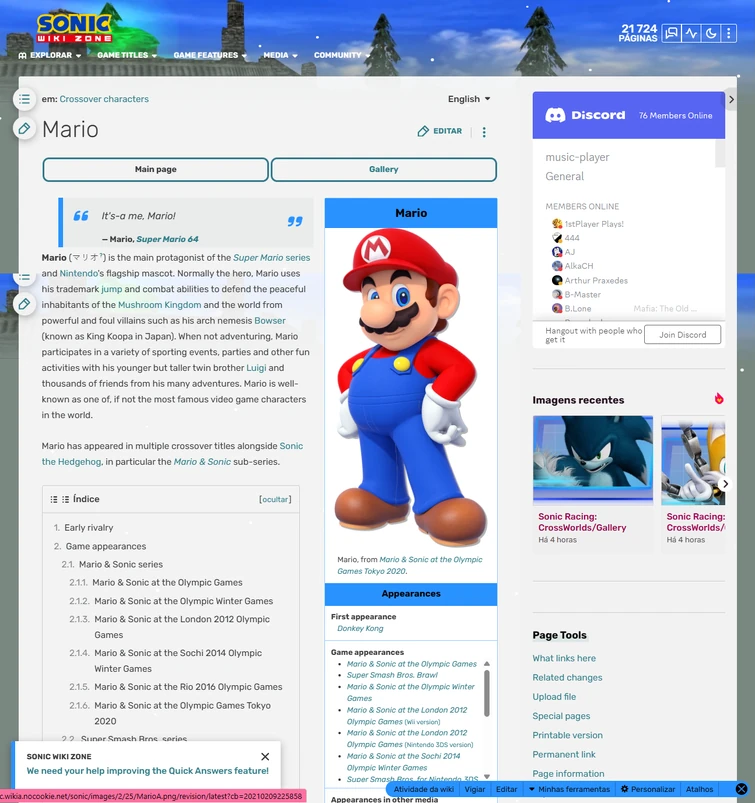Open the English language dropdown

[x=469, y=99]
